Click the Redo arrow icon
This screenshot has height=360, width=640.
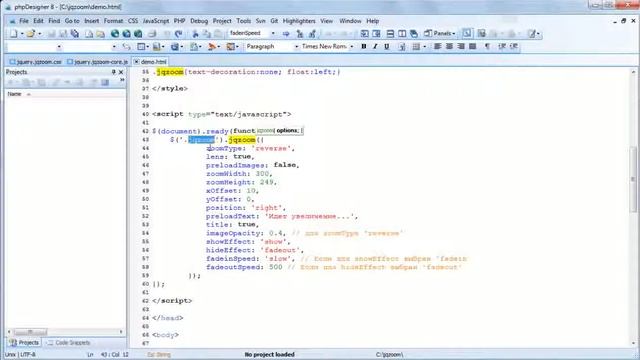(178, 33)
